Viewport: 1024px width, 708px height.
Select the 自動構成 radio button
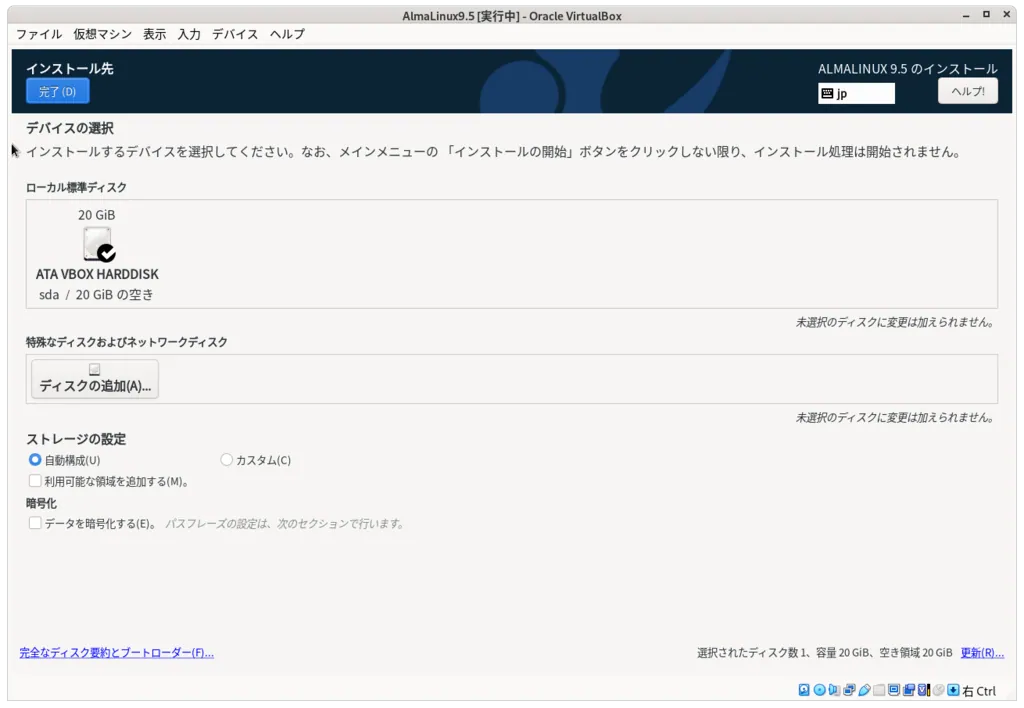coord(34,460)
